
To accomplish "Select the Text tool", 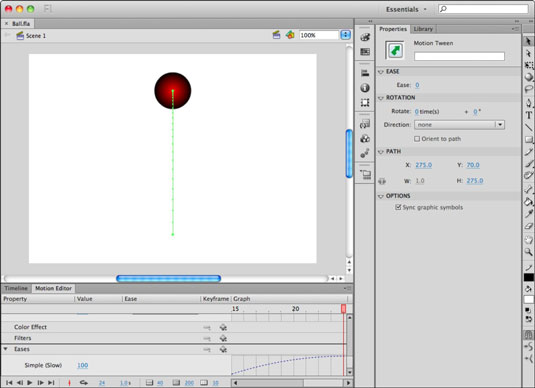I will (x=529, y=115).
